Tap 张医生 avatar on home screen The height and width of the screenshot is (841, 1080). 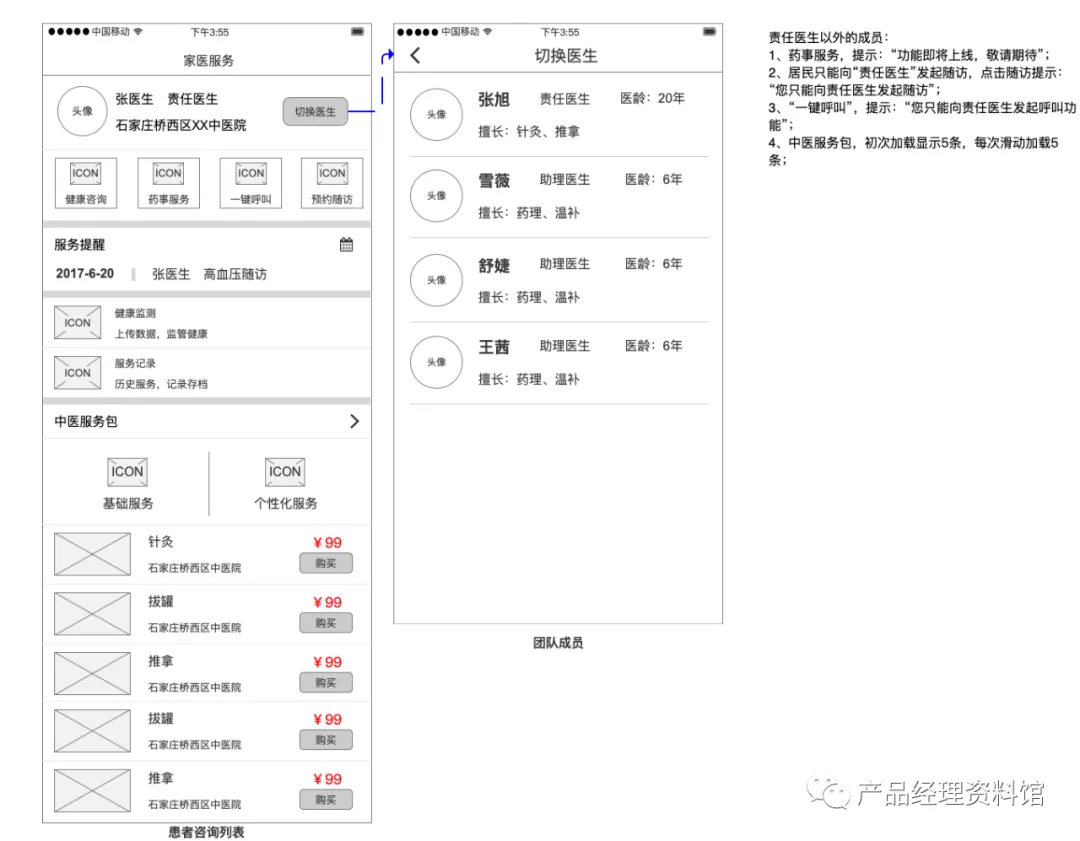[x=83, y=111]
